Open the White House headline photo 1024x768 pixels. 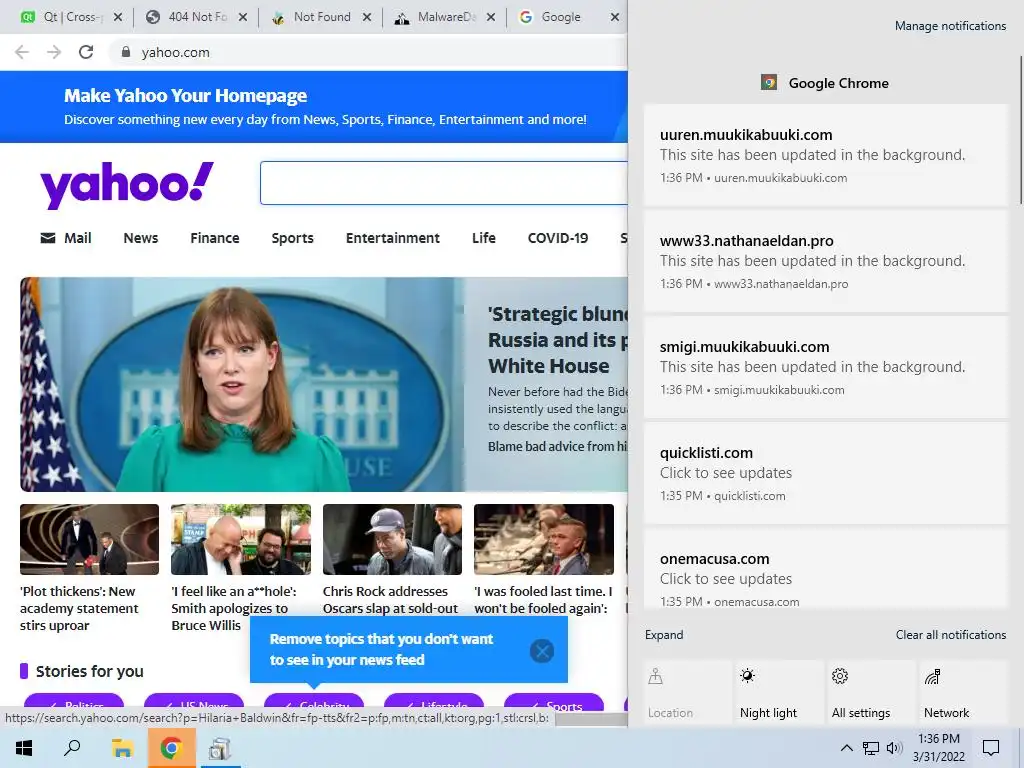click(242, 384)
